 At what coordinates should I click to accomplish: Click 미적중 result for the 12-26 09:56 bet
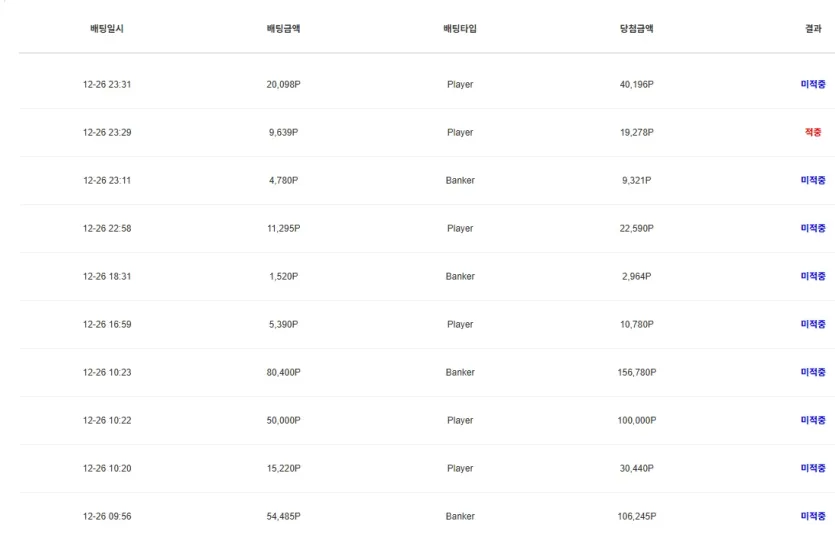[813, 517]
